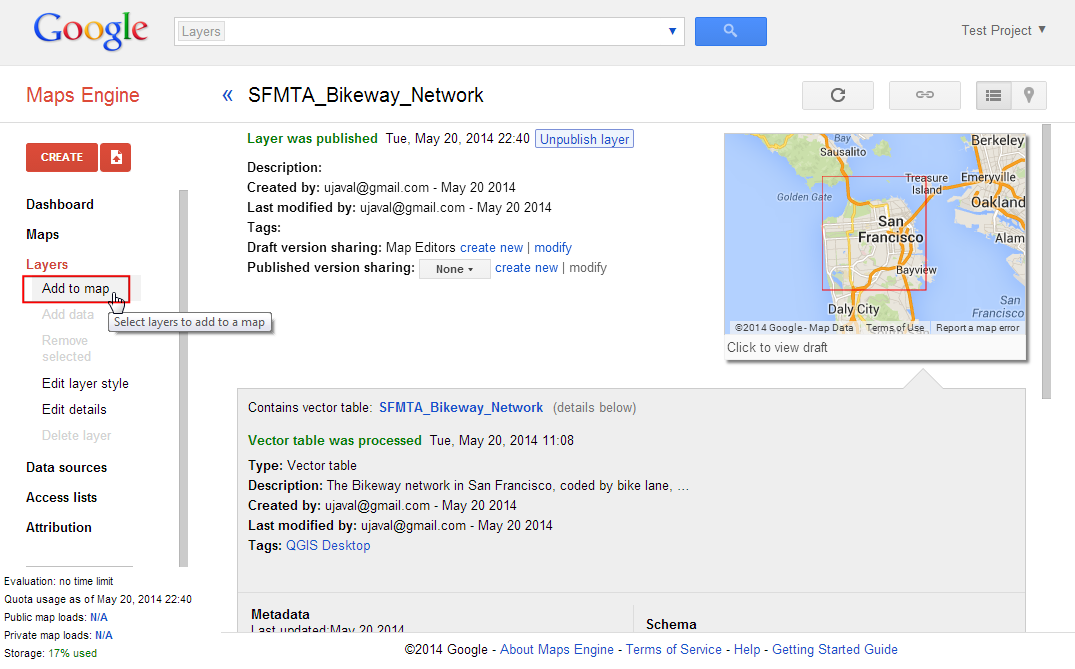Open Dashboard in the sidebar
The height and width of the screenshot is (669, 1075).
click(60, 204)
